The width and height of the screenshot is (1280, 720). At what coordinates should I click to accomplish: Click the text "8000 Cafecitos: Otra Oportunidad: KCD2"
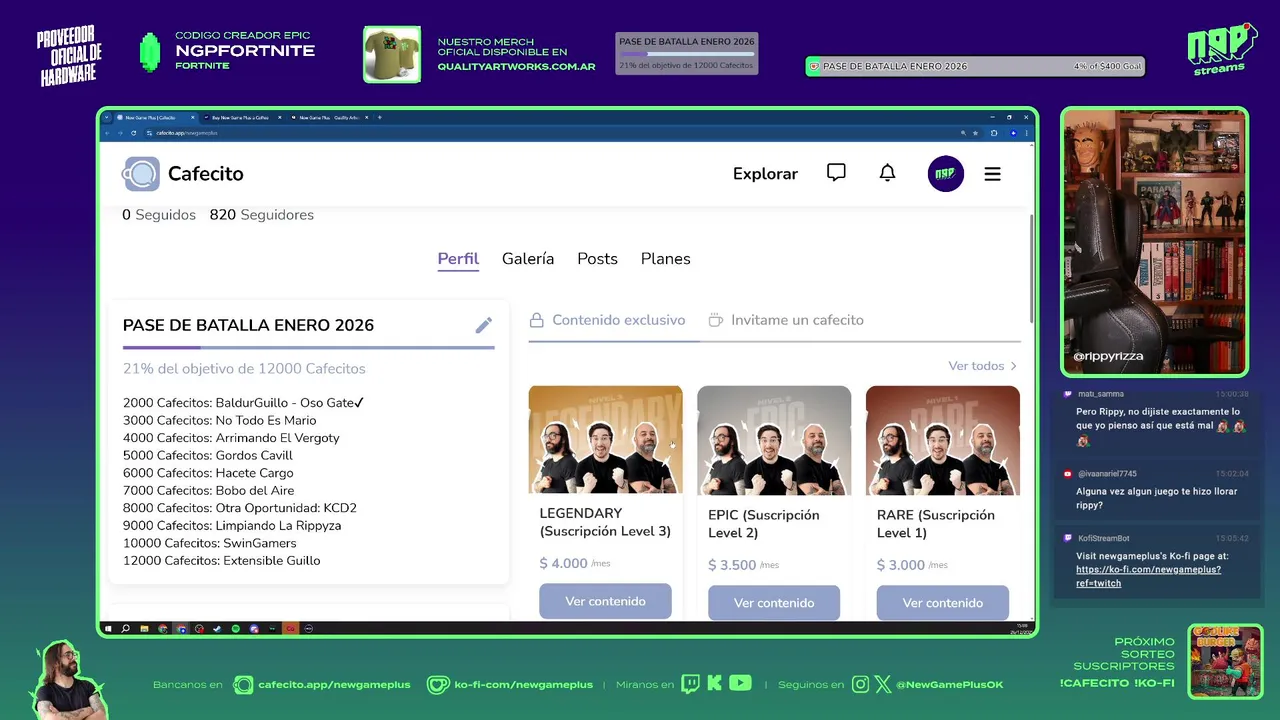[240, 508]
